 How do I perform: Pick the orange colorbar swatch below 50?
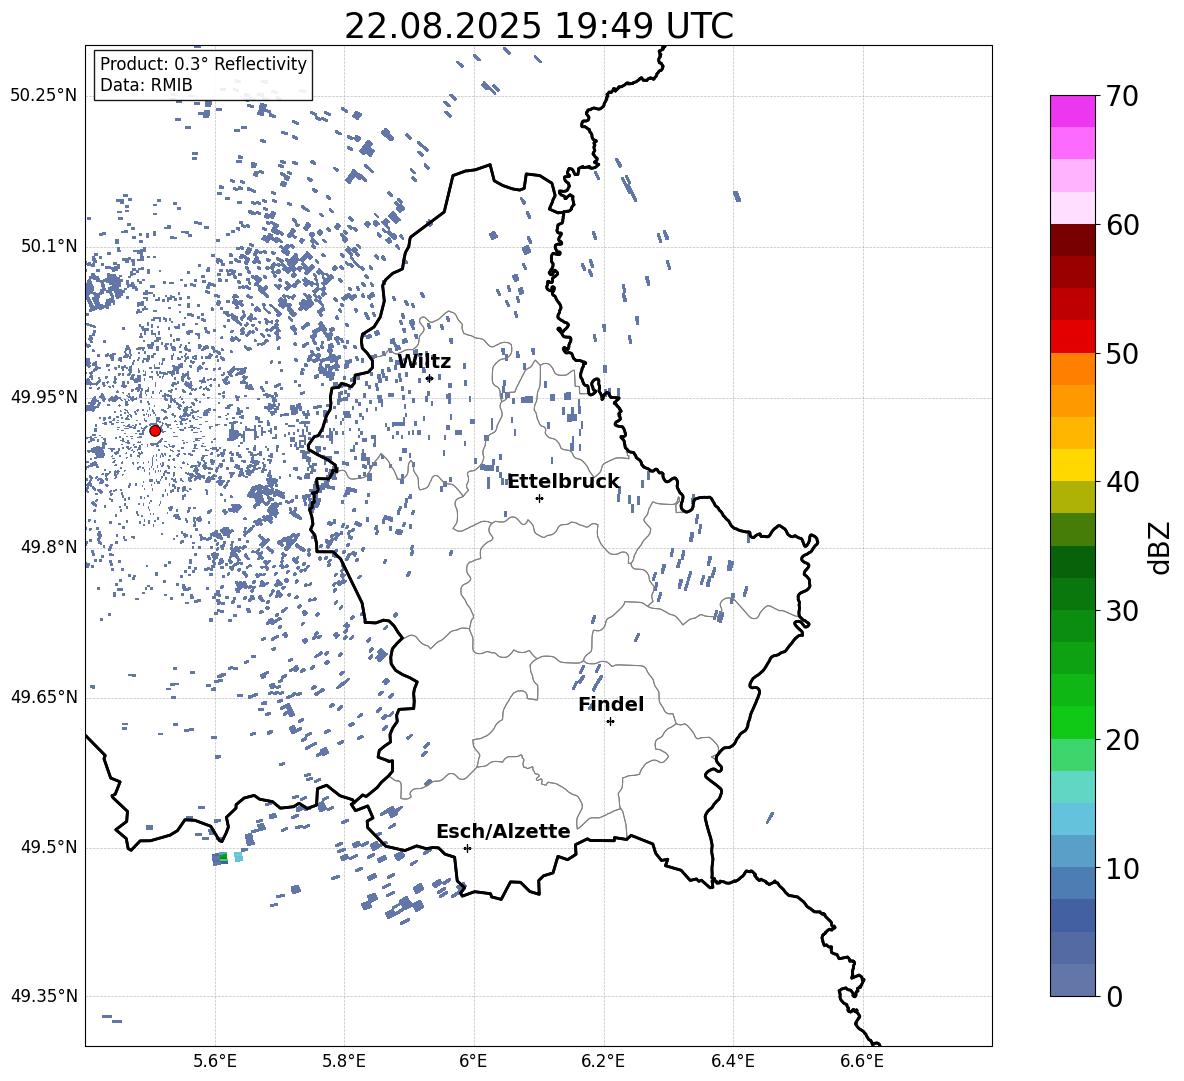(1073, 369)
